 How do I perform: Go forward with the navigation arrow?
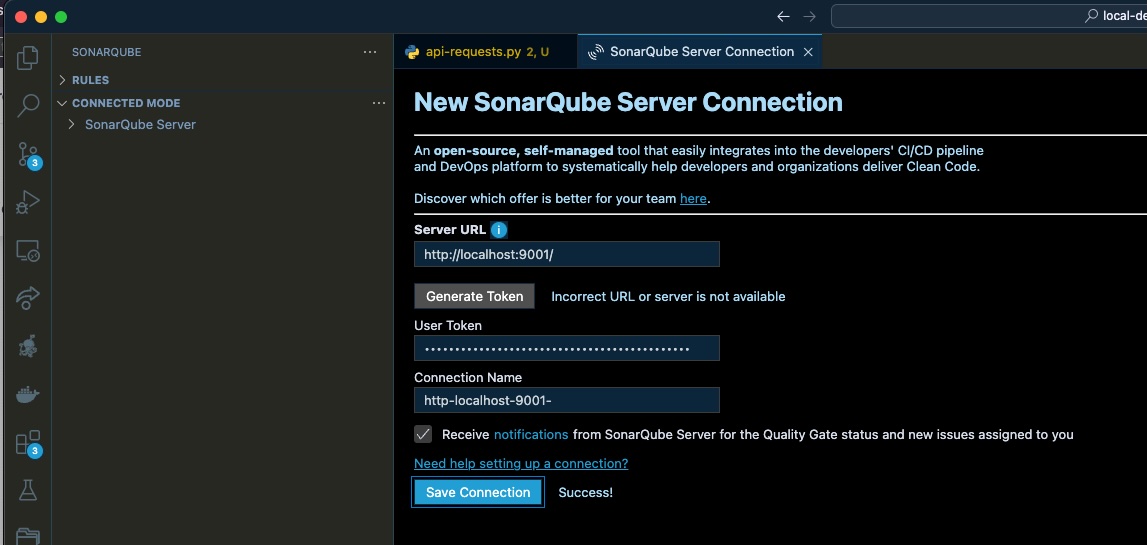point(809,16)
